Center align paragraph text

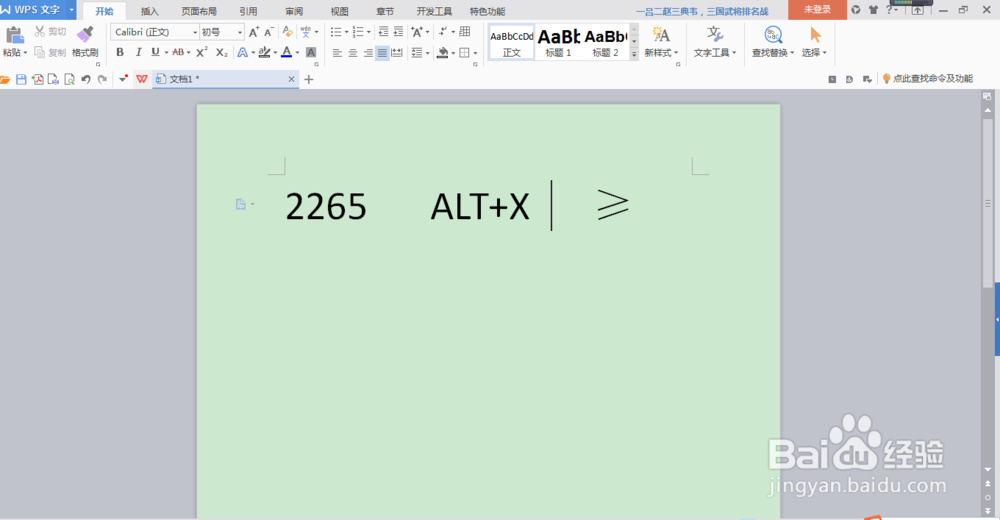coord(353,53)
